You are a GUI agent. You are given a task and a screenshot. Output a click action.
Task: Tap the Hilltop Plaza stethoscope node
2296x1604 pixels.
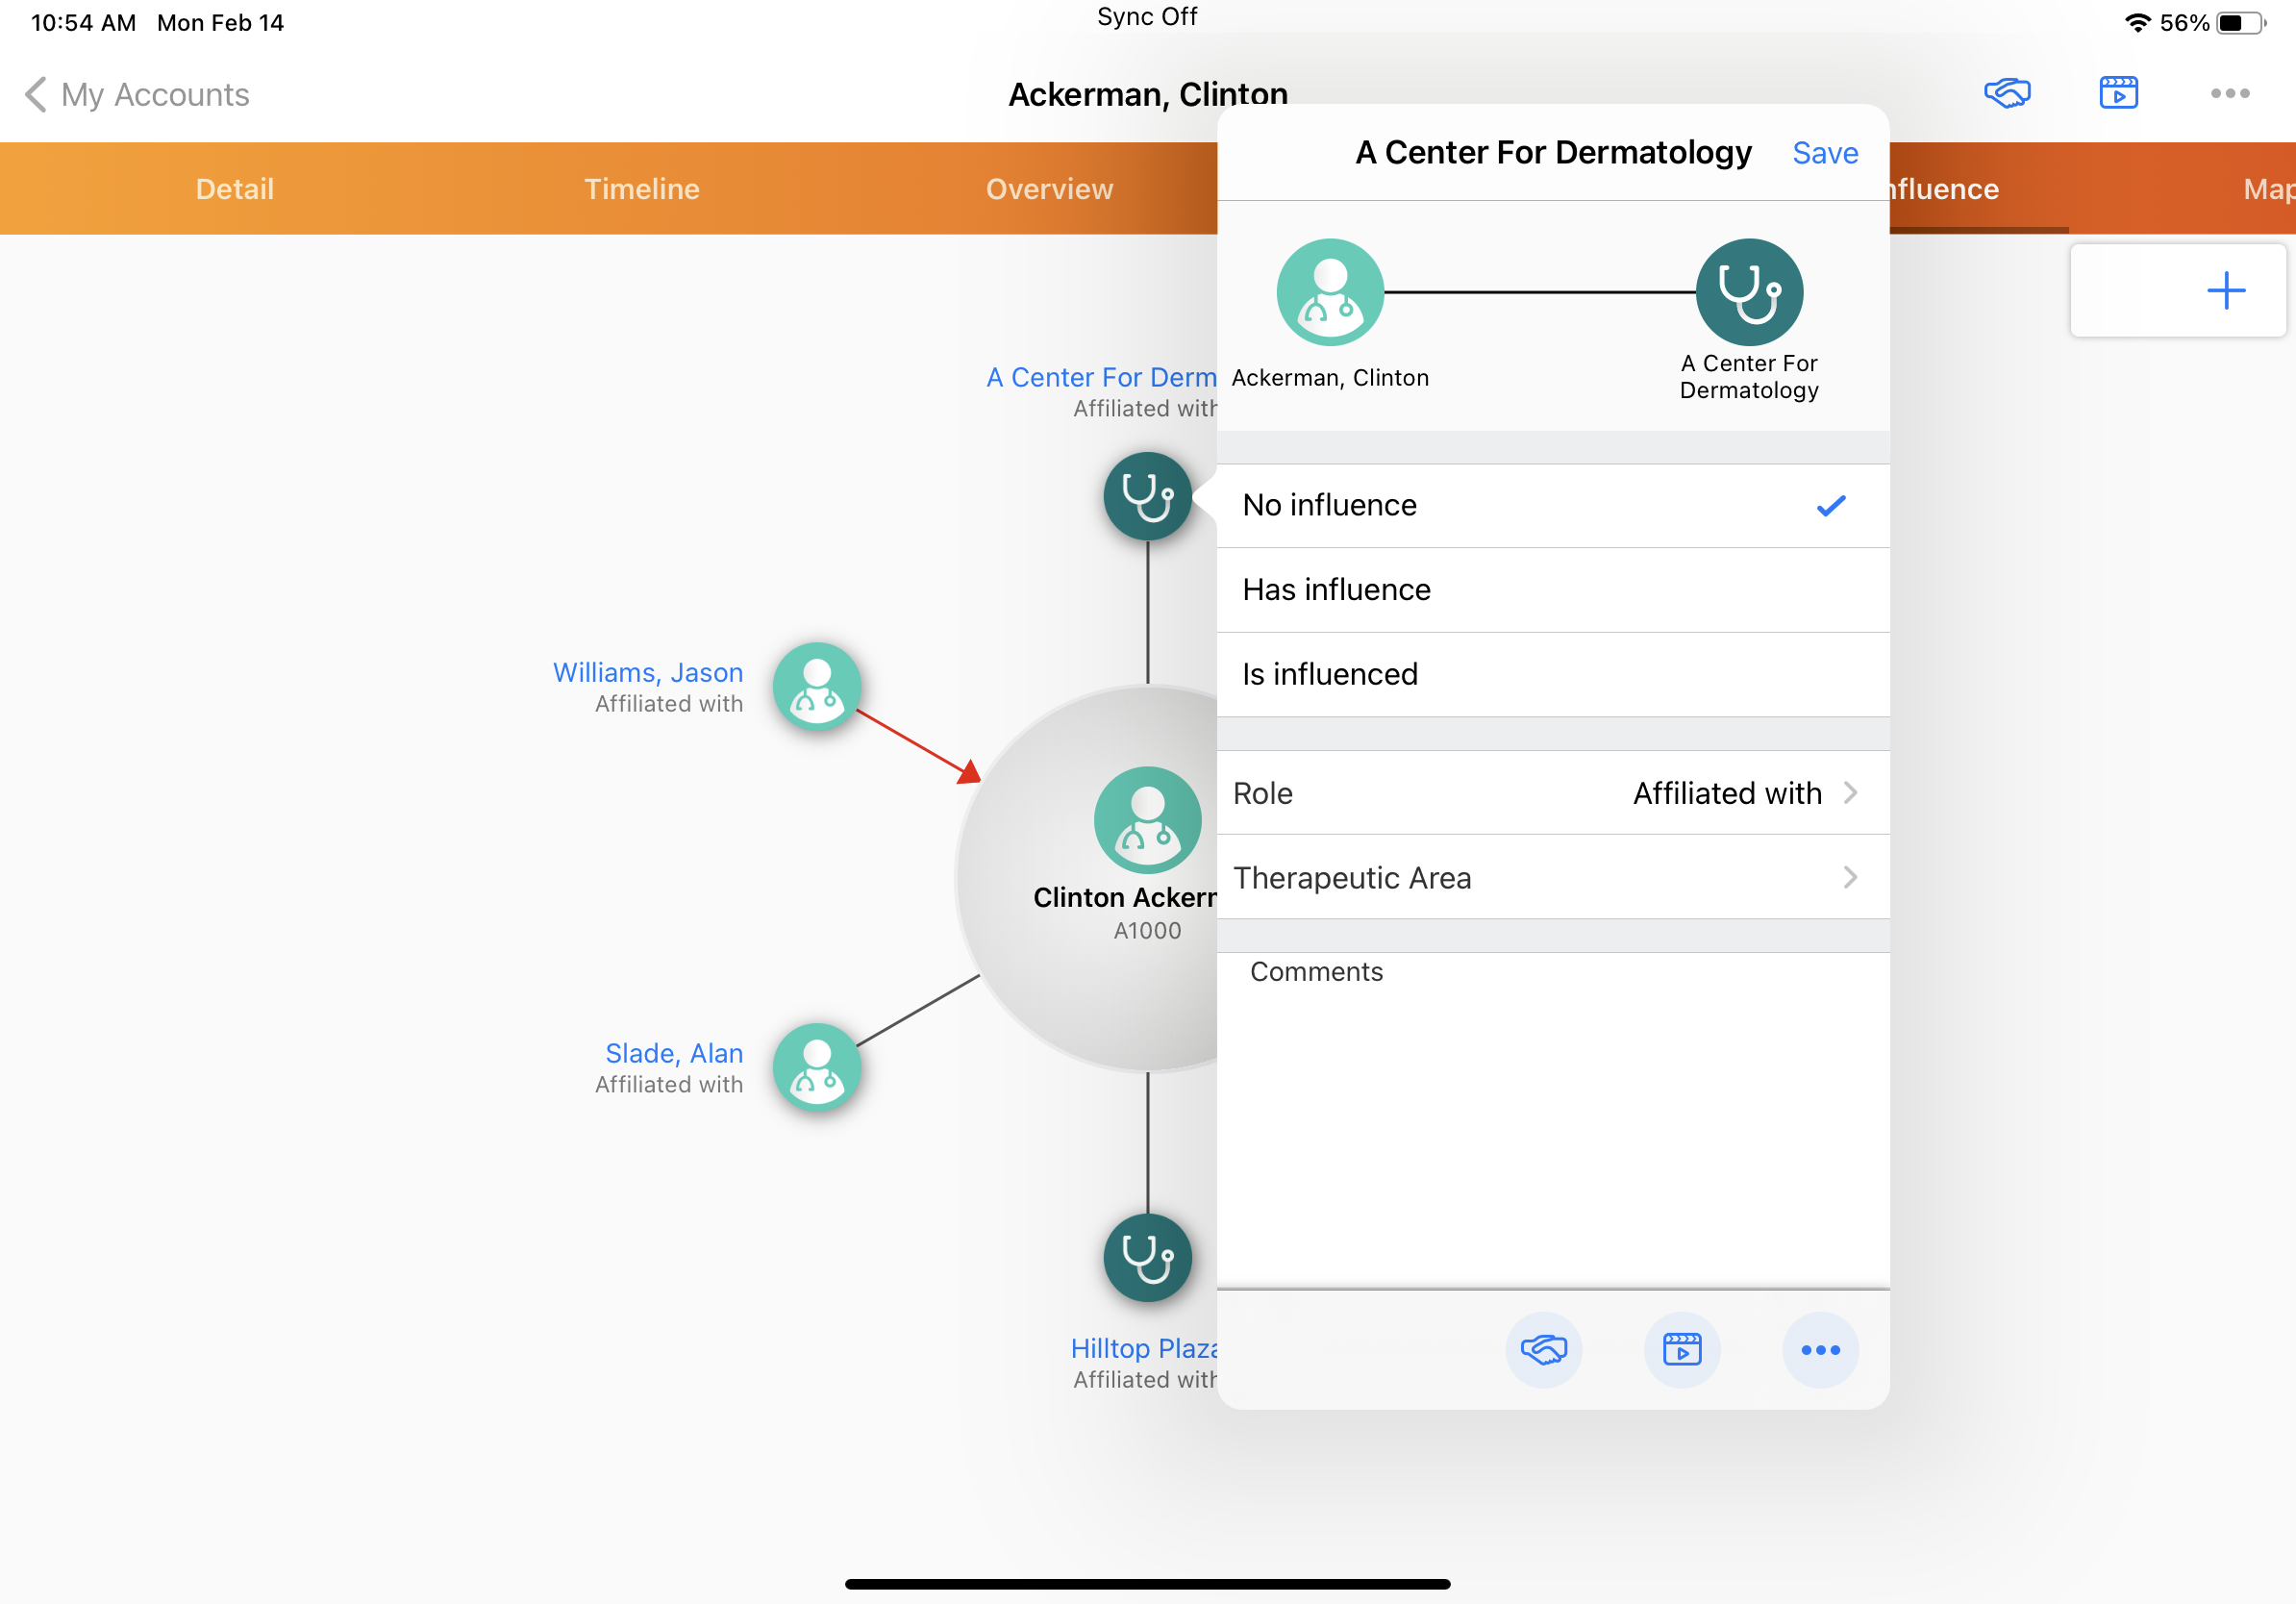[x=1147, y=1257]
